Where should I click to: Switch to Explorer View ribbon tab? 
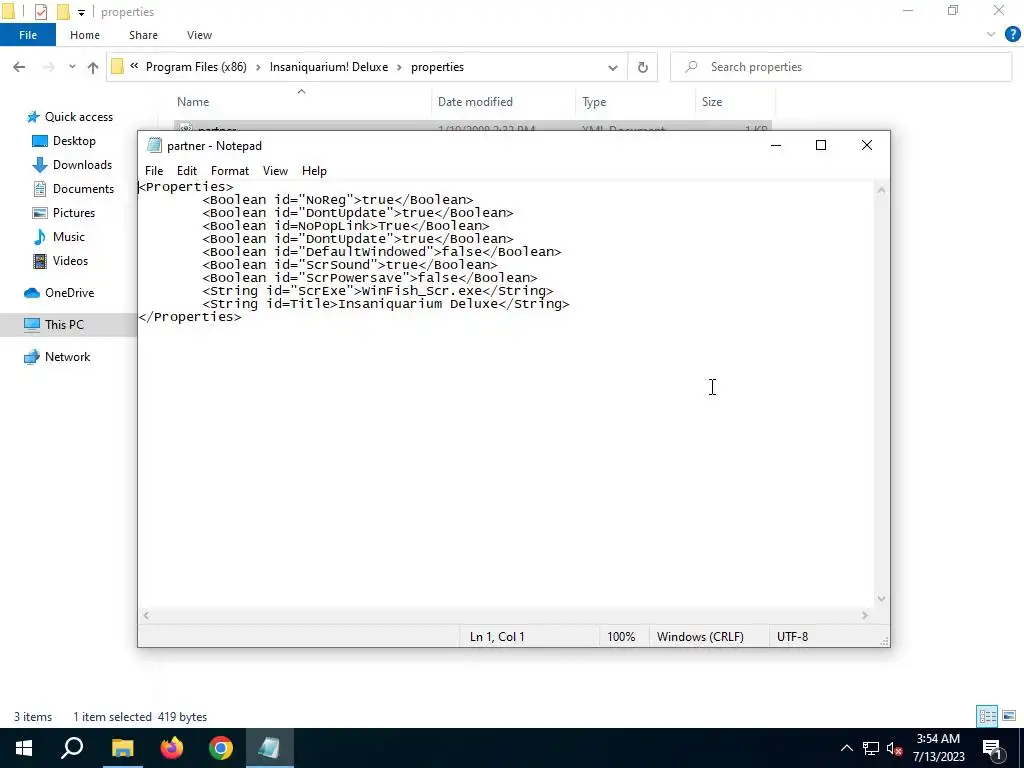[x=199, y=35]
